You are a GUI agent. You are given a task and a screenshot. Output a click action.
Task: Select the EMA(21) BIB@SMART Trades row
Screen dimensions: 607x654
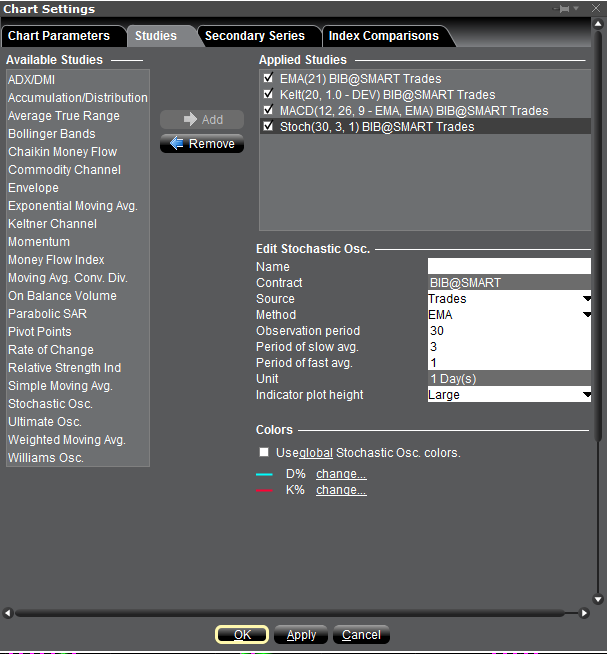pyautogui.click(x=425, y=78)
